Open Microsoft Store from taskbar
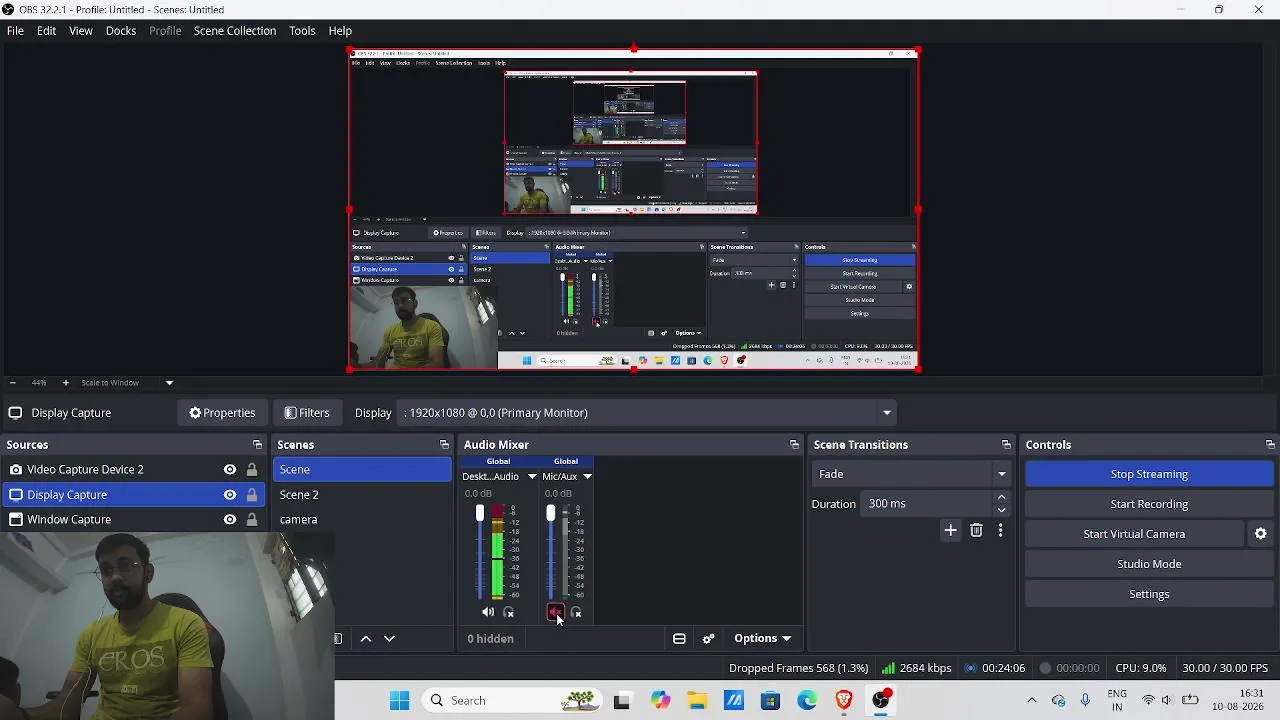 (770, 700)
